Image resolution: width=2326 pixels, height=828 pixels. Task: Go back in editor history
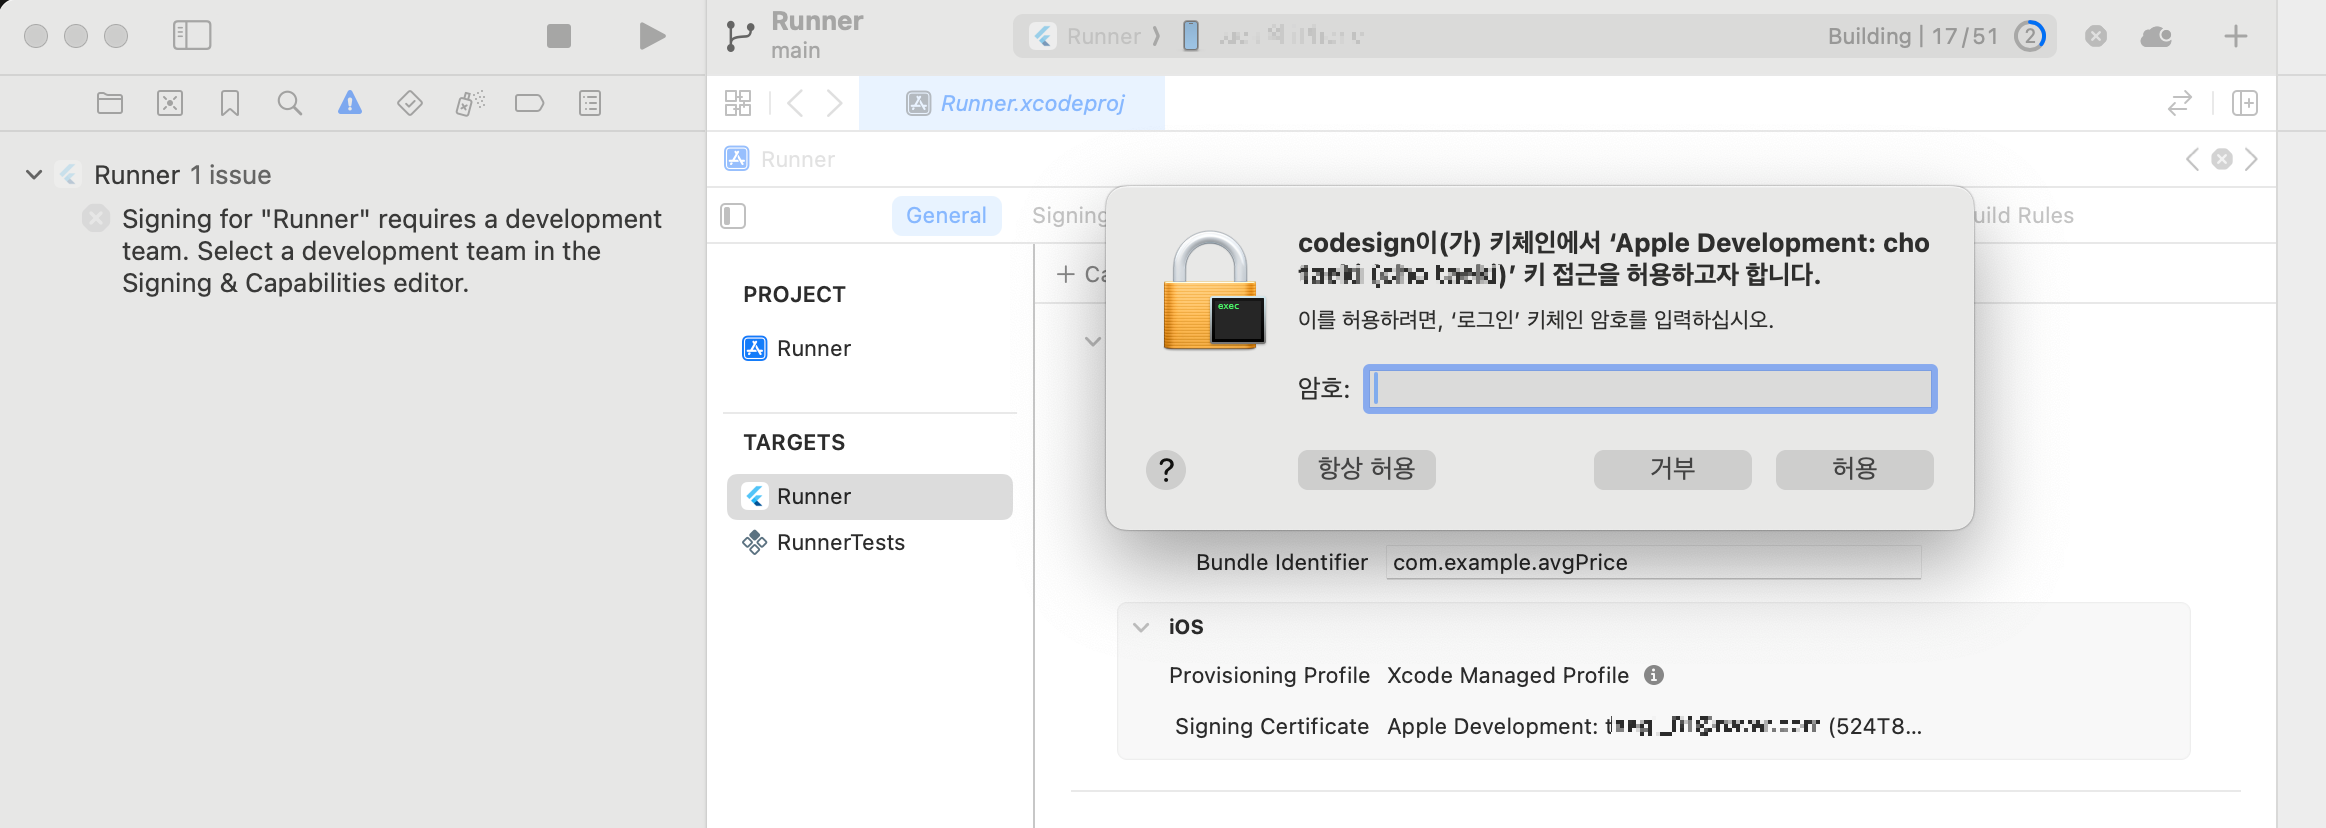coord(795,103)
